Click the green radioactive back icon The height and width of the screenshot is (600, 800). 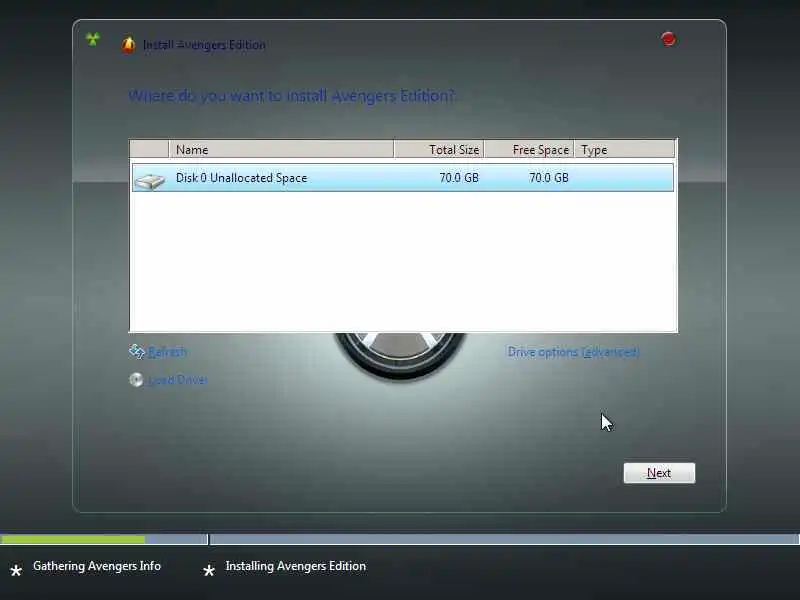[93, 39]
